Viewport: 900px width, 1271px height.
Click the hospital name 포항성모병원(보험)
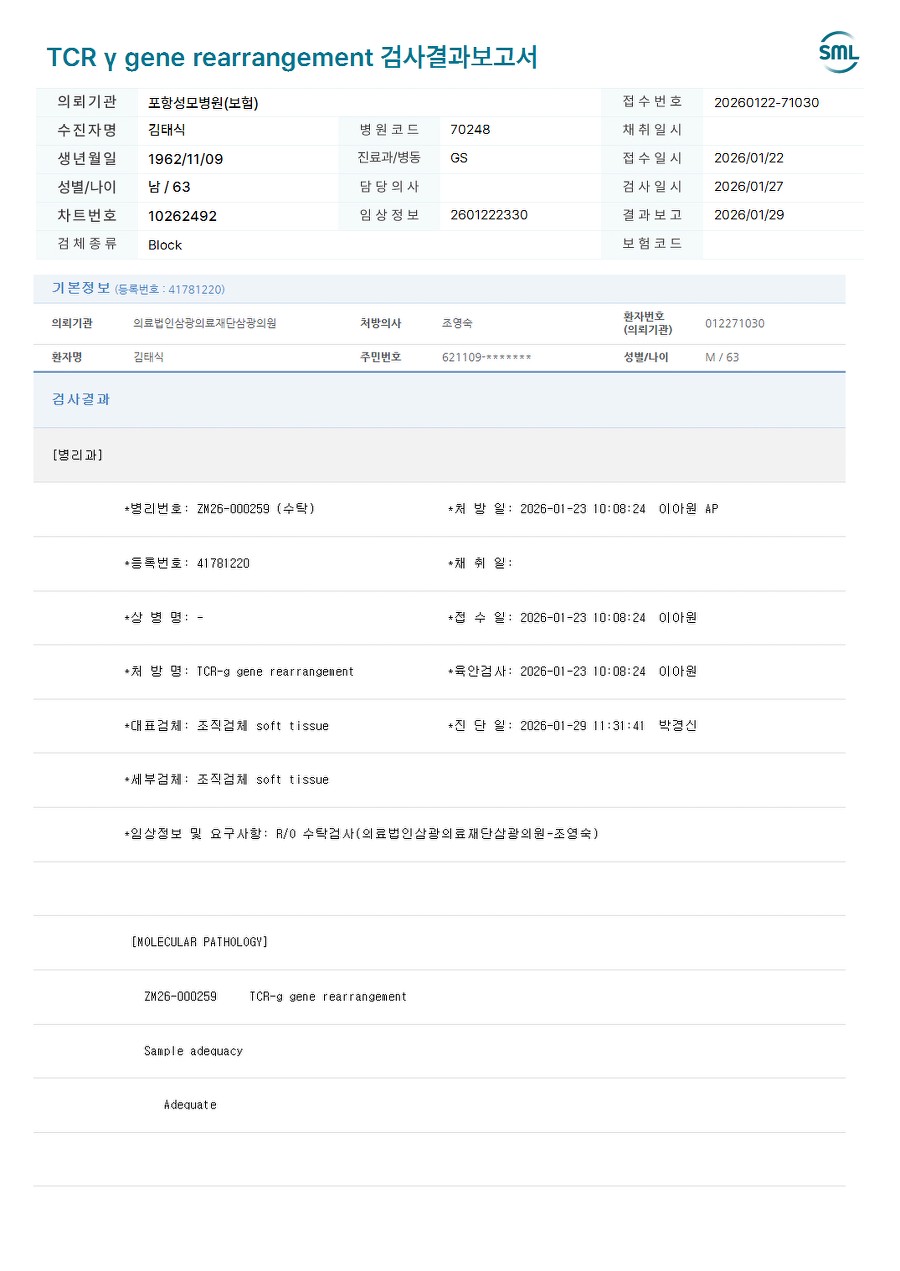coord(203,102)
